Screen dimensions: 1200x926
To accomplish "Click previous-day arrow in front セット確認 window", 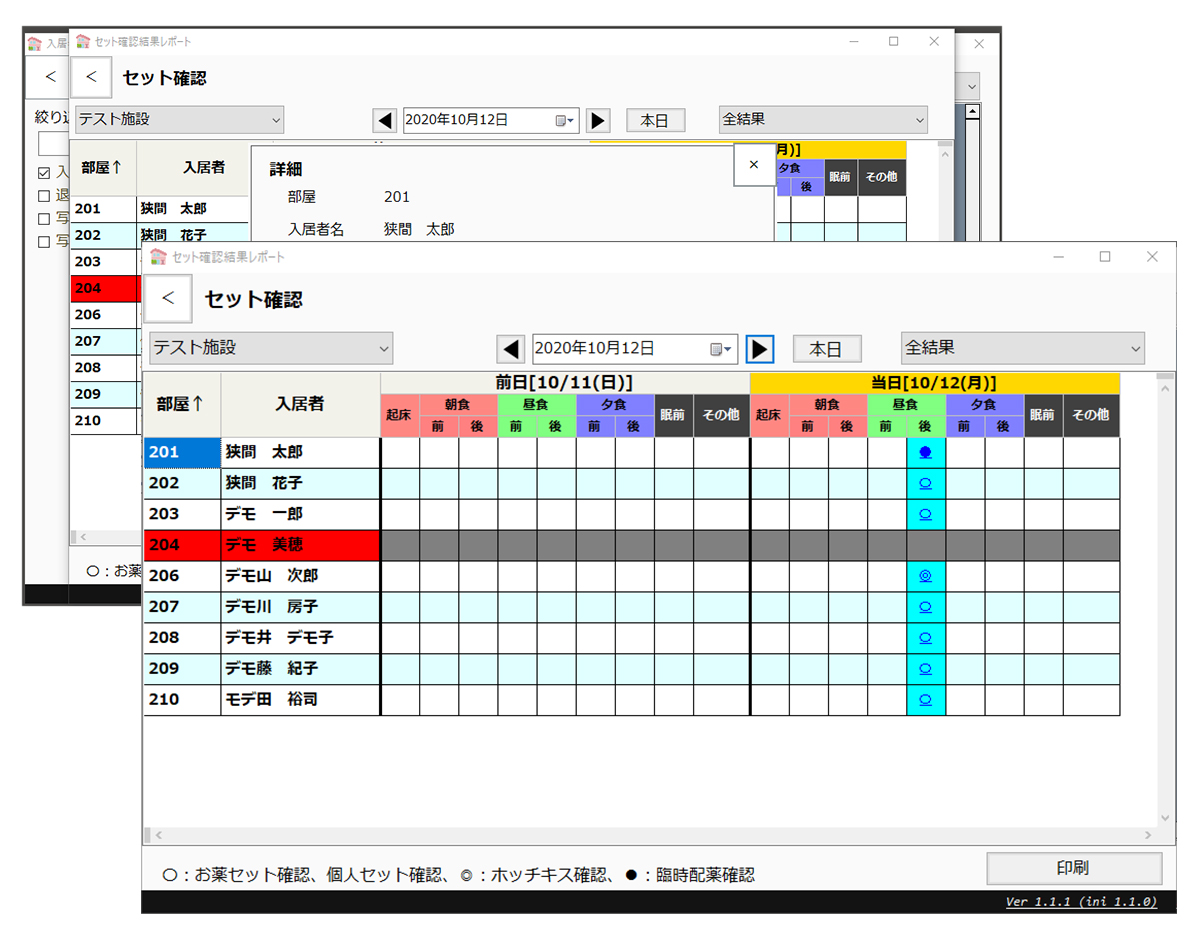I will coord(511,349).
